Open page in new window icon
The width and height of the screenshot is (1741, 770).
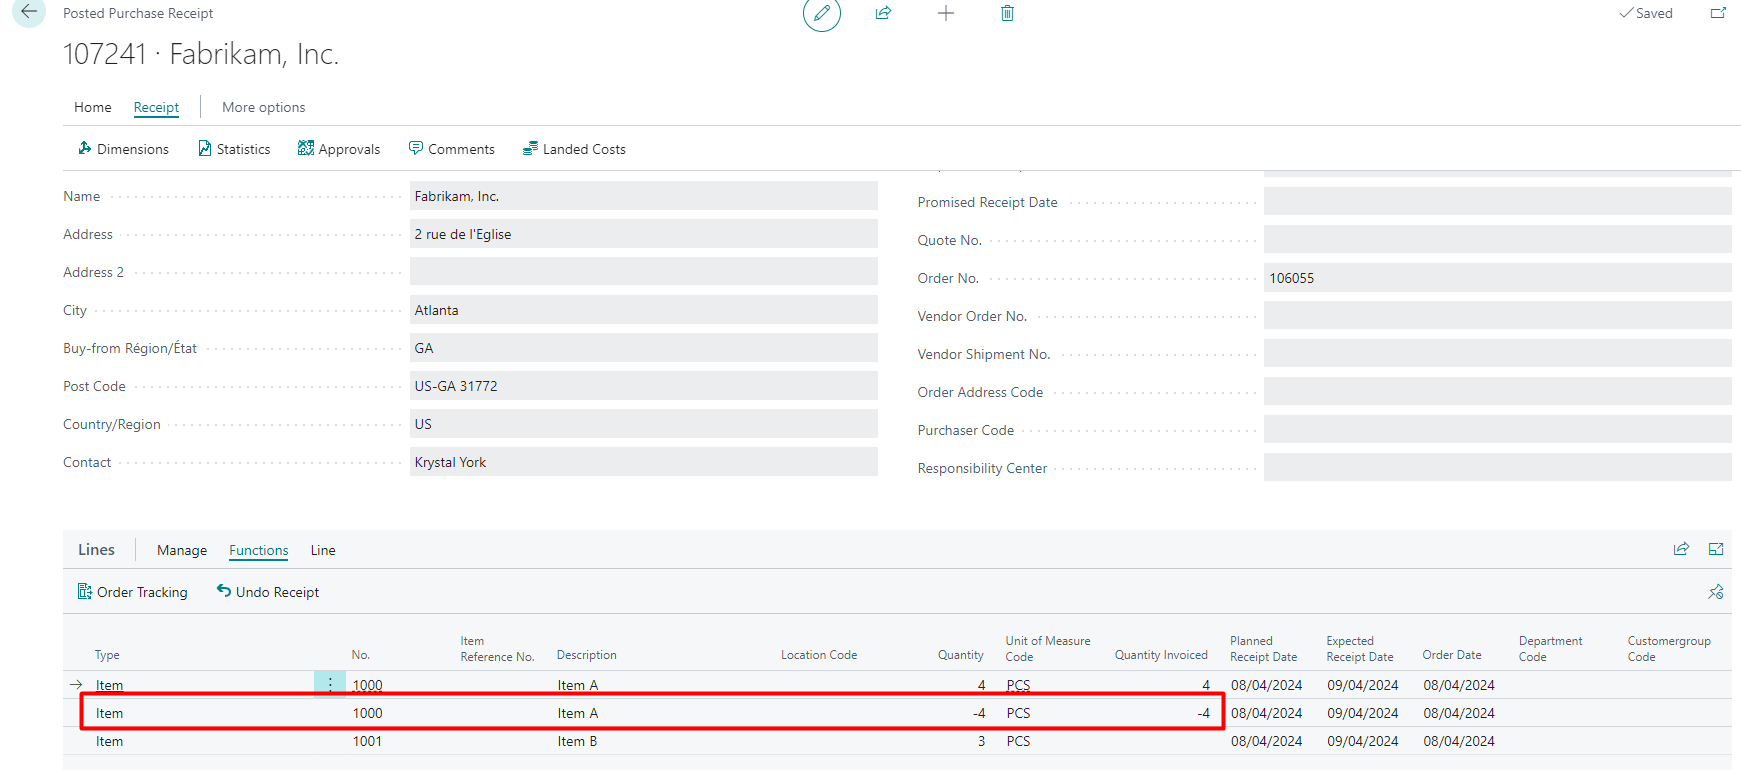pos(1718,14)
